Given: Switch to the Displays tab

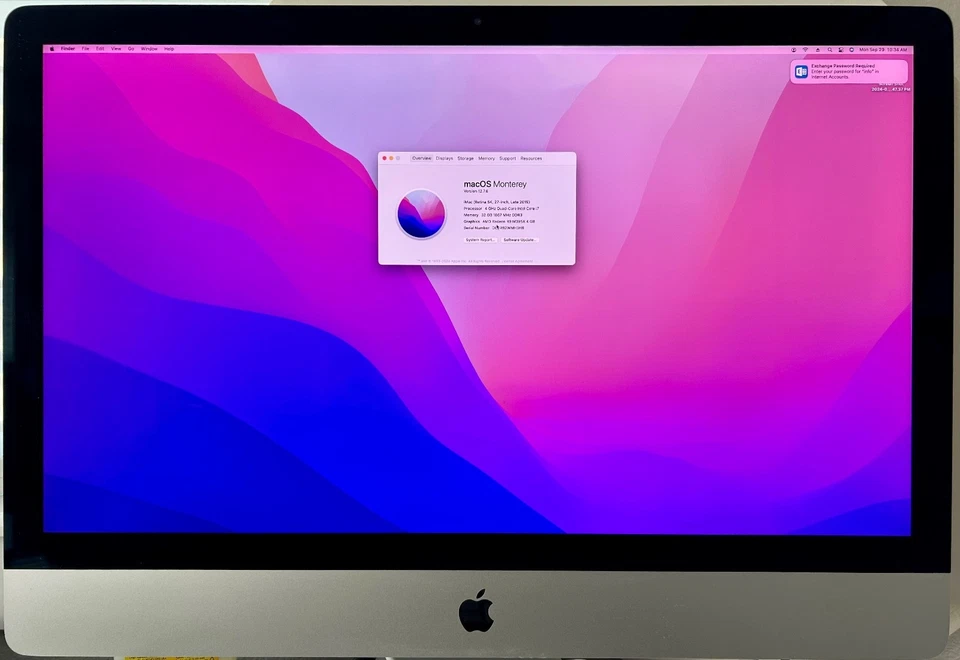Looking at the screenshot, I should click(444, 159).
